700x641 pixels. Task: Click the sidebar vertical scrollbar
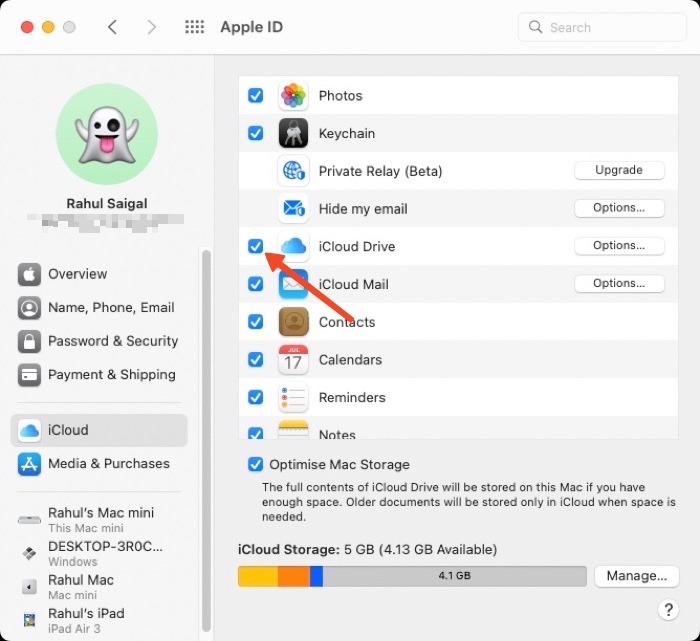pos(206,441)
